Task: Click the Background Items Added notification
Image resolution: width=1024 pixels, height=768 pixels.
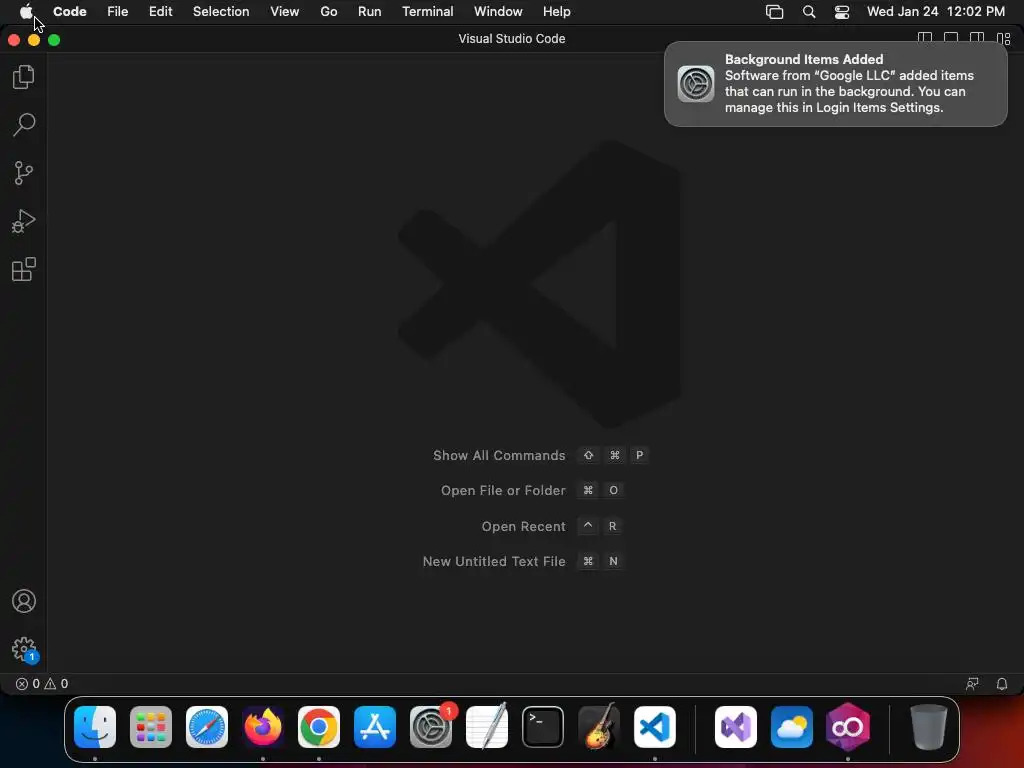Action: 835,84
